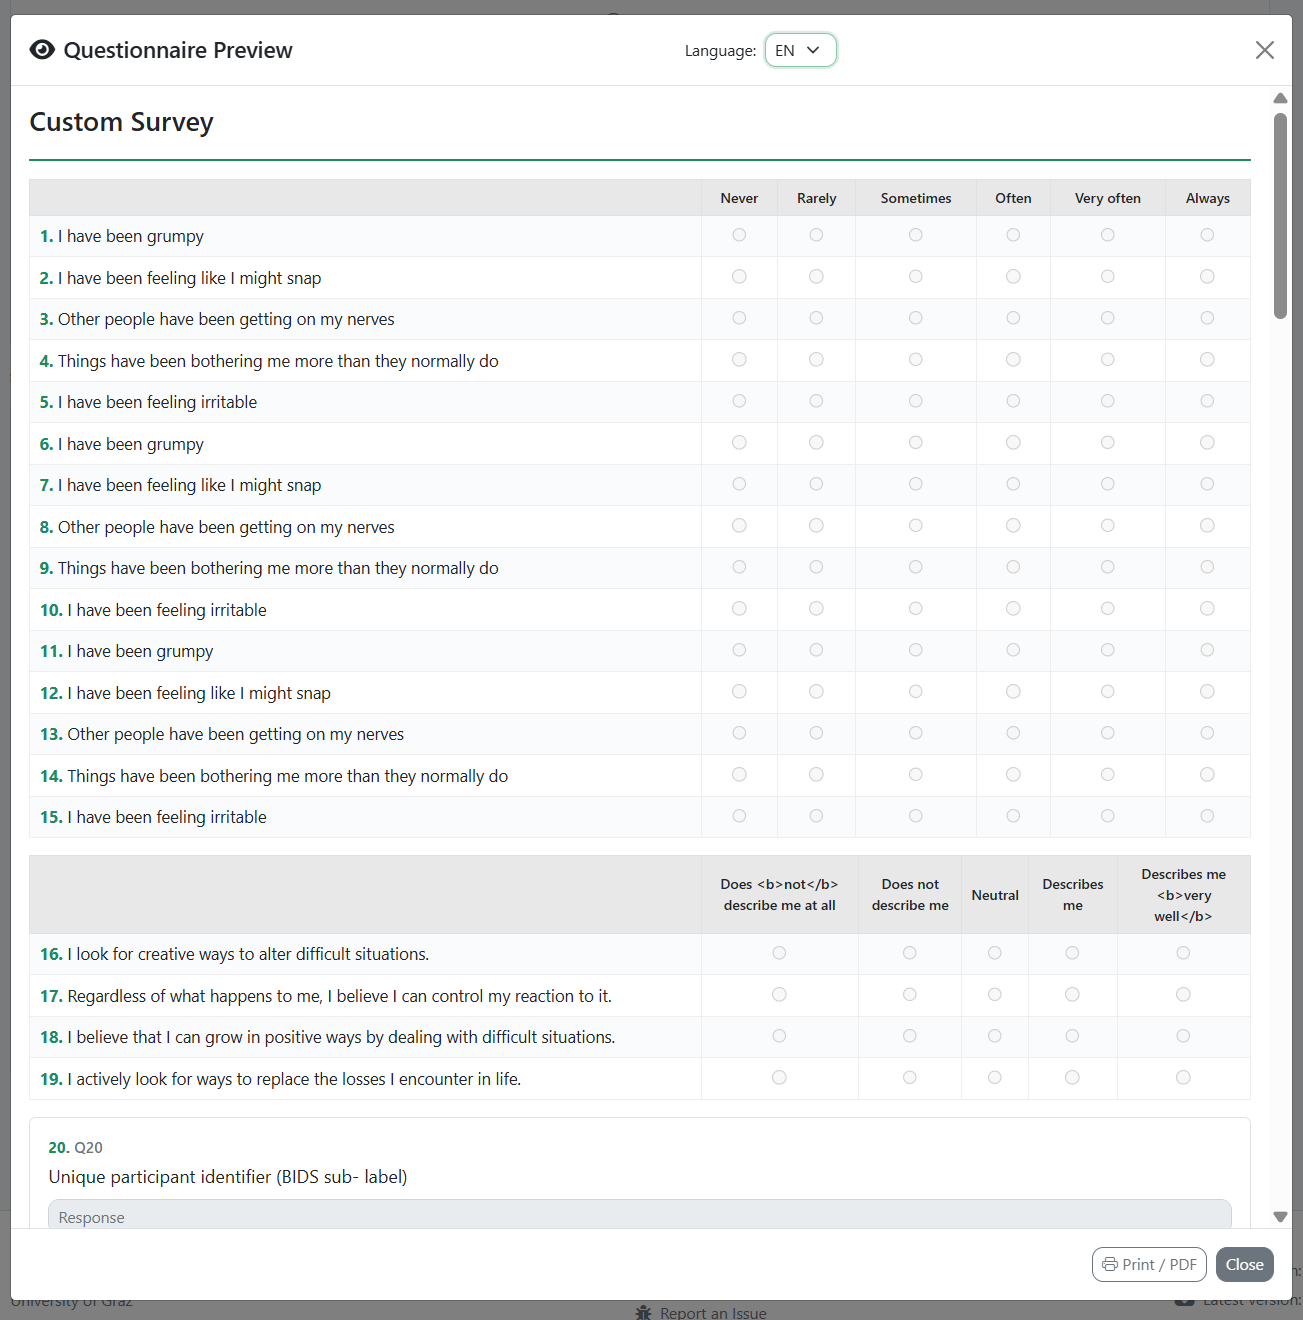
Task: Click question text 'Unique participant identifier (BIDS sub- label)'
Action: (x=228, y=1177)
